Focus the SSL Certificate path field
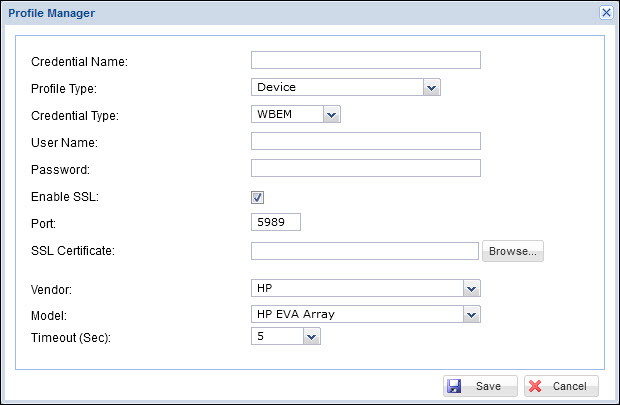The image size is (620, 405). point(365,250)
